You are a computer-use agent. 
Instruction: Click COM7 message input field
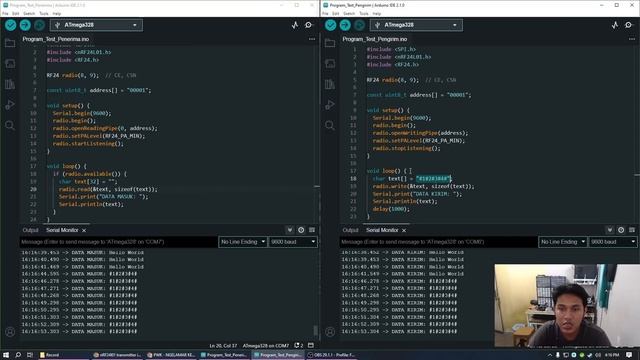[118, 242]
